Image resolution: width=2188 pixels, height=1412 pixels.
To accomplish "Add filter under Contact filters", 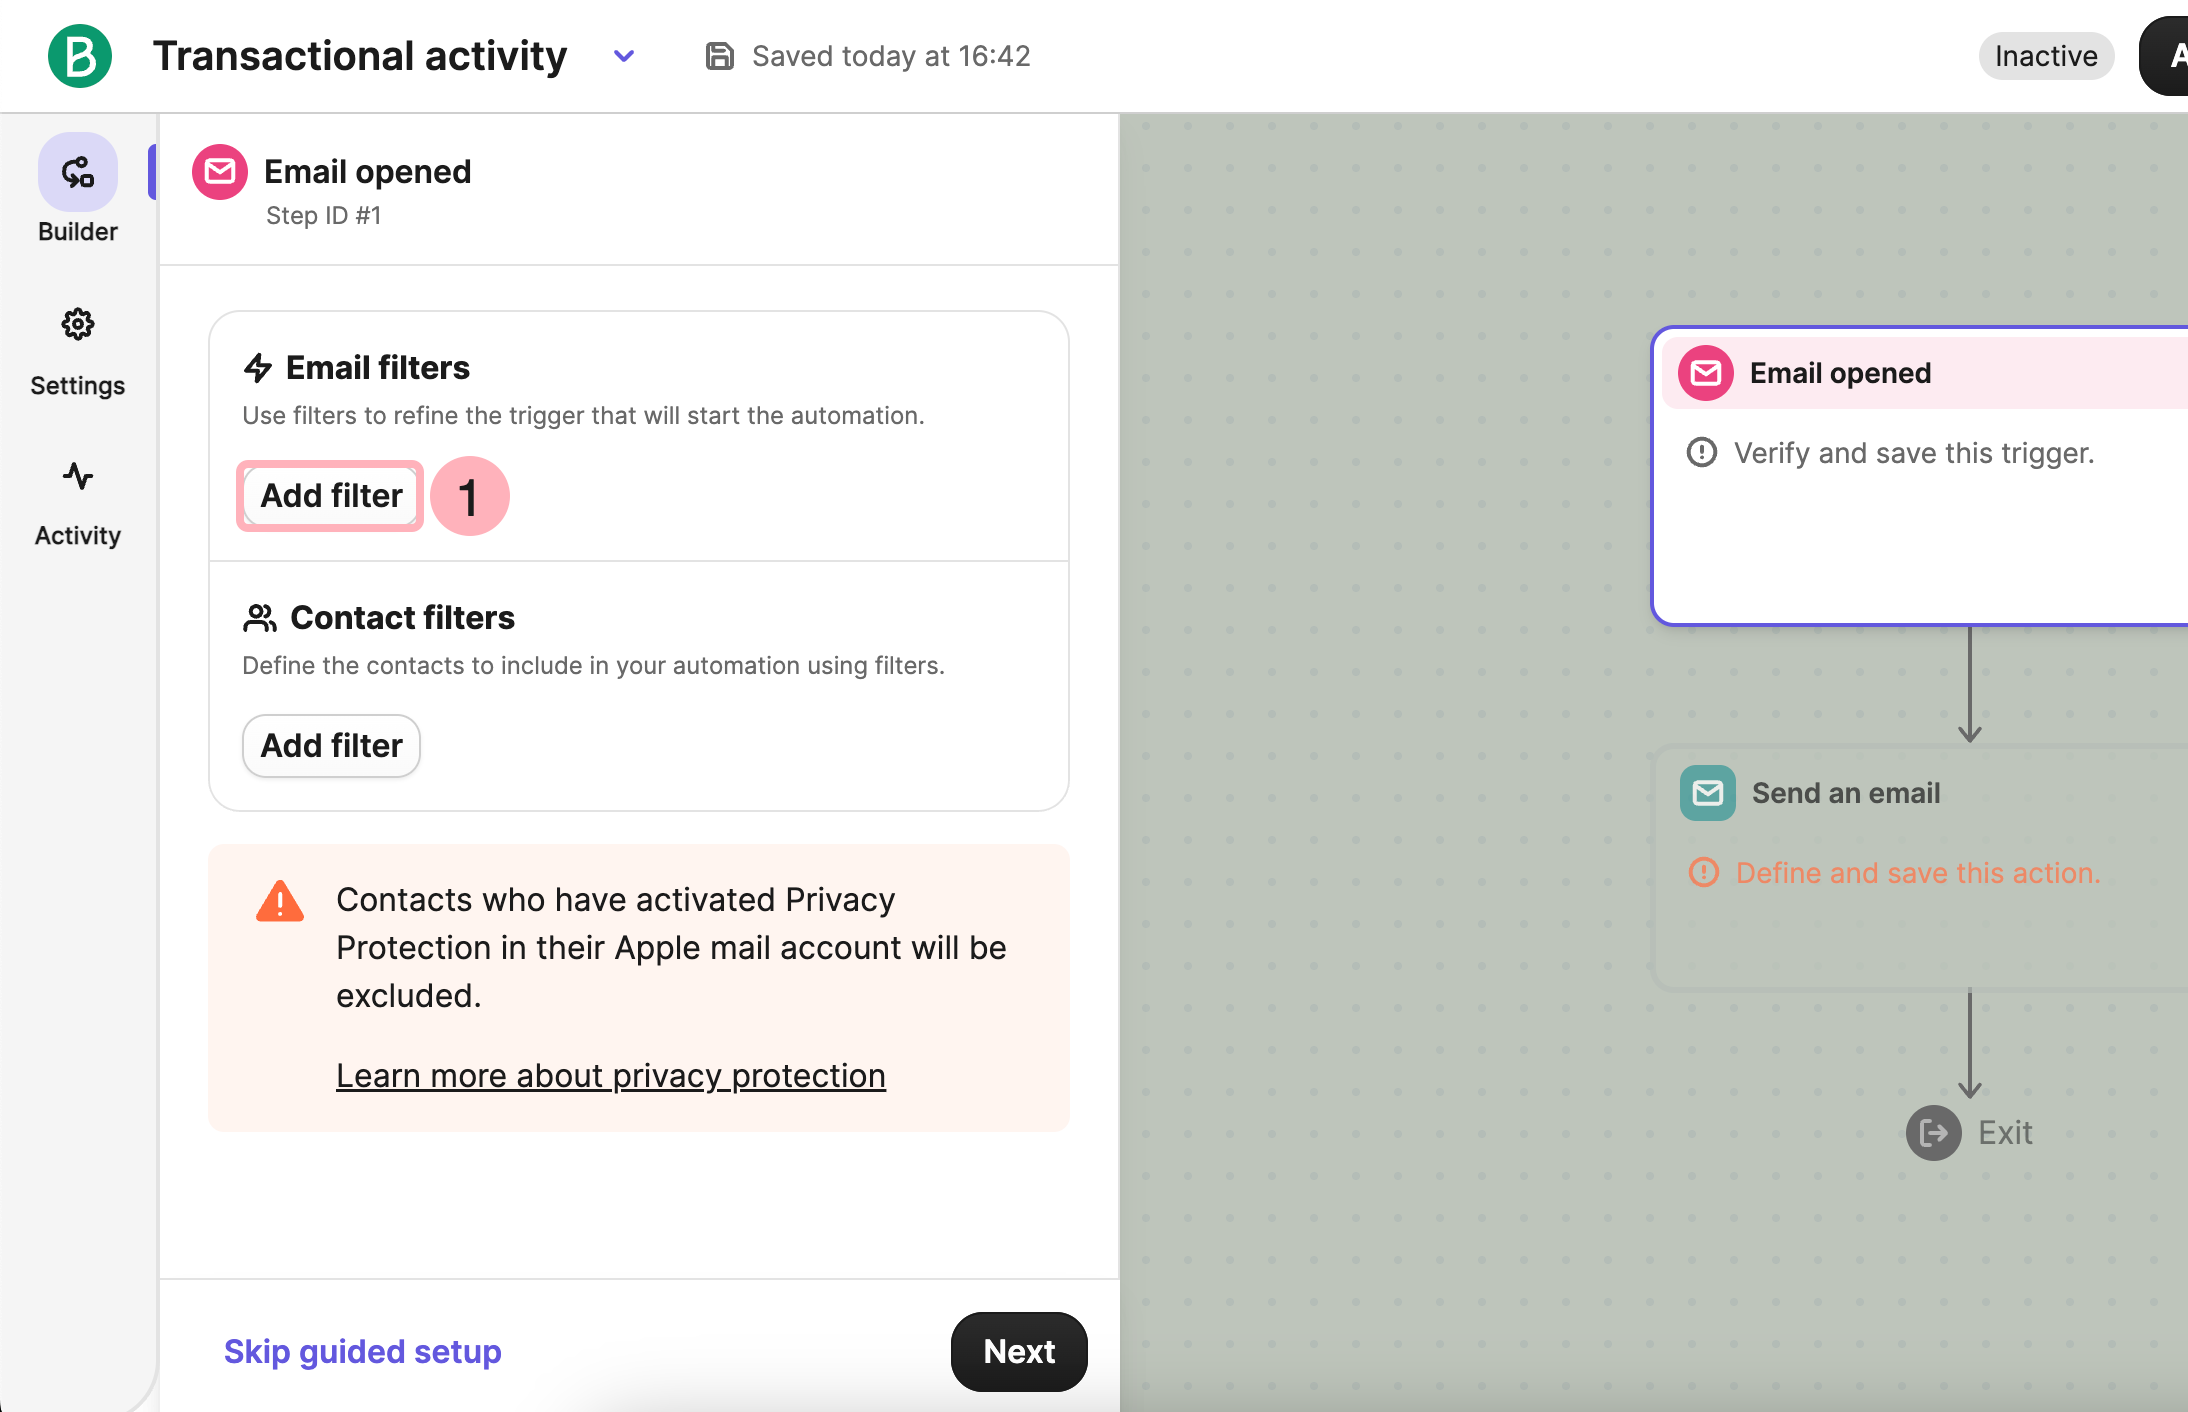I will coord(331,746).
